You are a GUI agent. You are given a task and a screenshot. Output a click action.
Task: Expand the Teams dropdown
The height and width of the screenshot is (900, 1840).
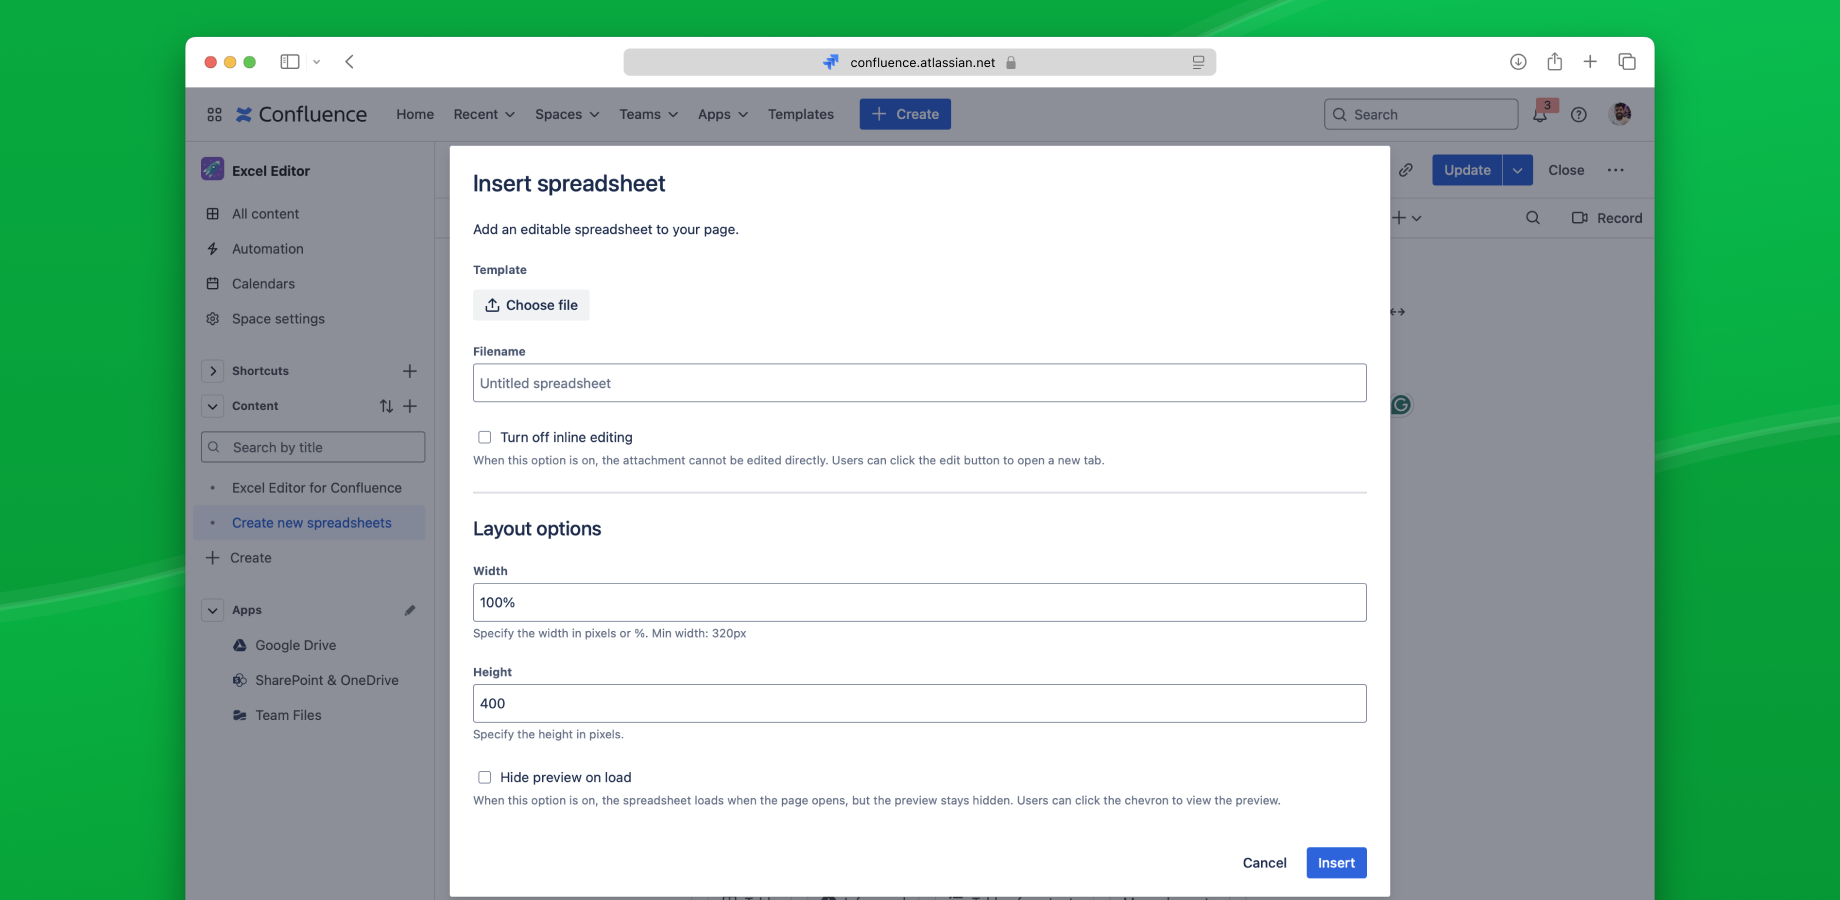pos(649,115)
